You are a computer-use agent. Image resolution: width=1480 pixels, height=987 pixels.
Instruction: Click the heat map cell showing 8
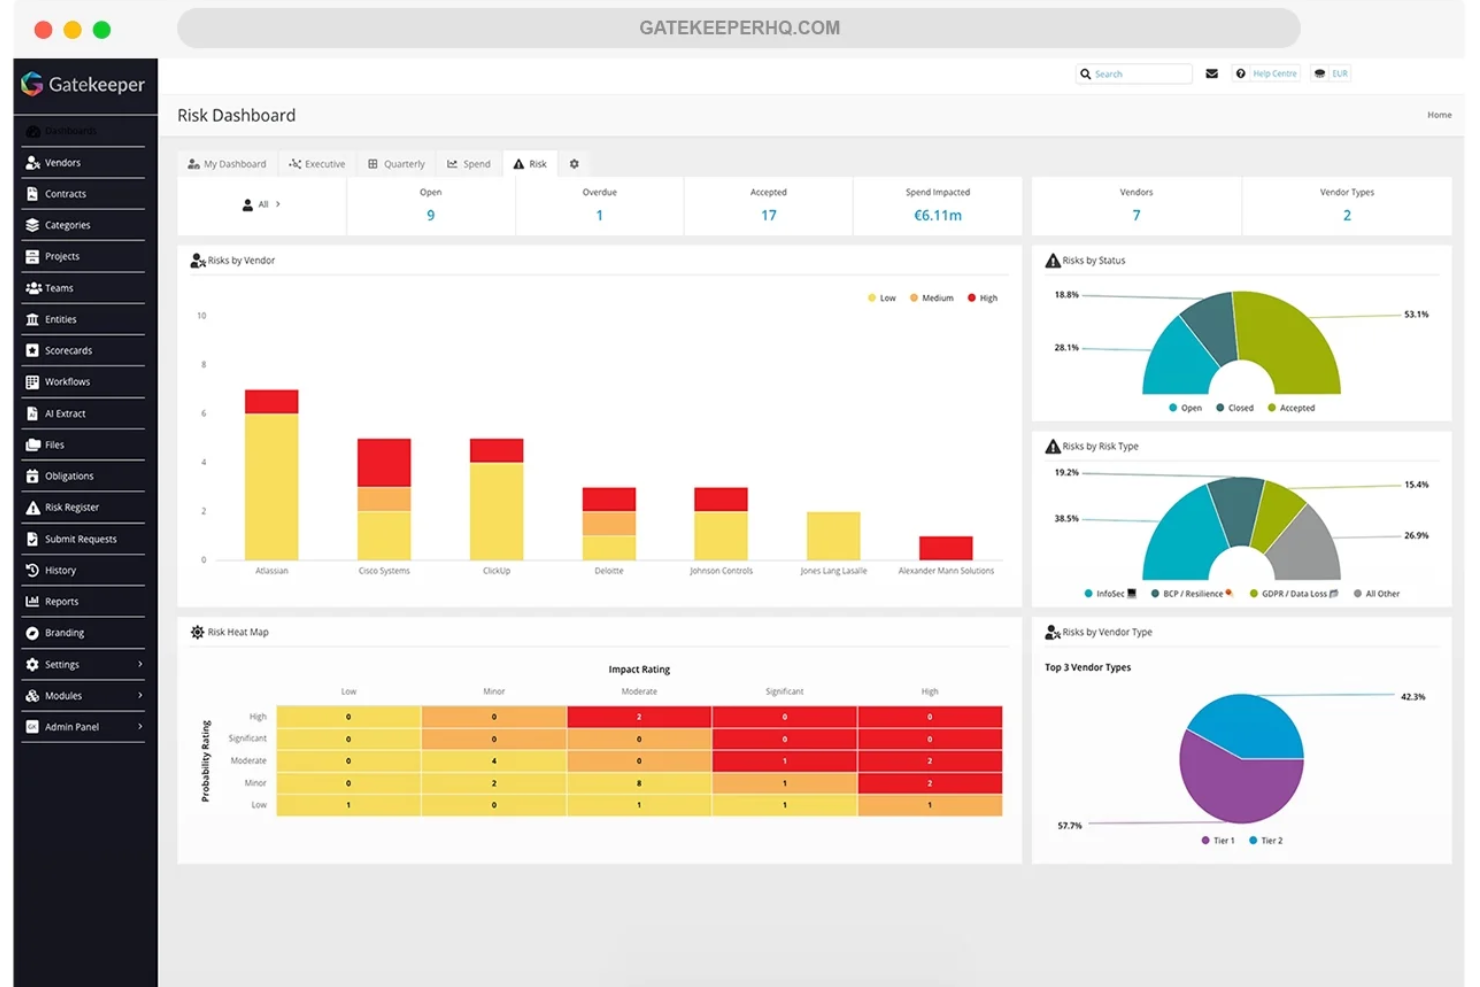pyautogui.click(x=639, y=783)
